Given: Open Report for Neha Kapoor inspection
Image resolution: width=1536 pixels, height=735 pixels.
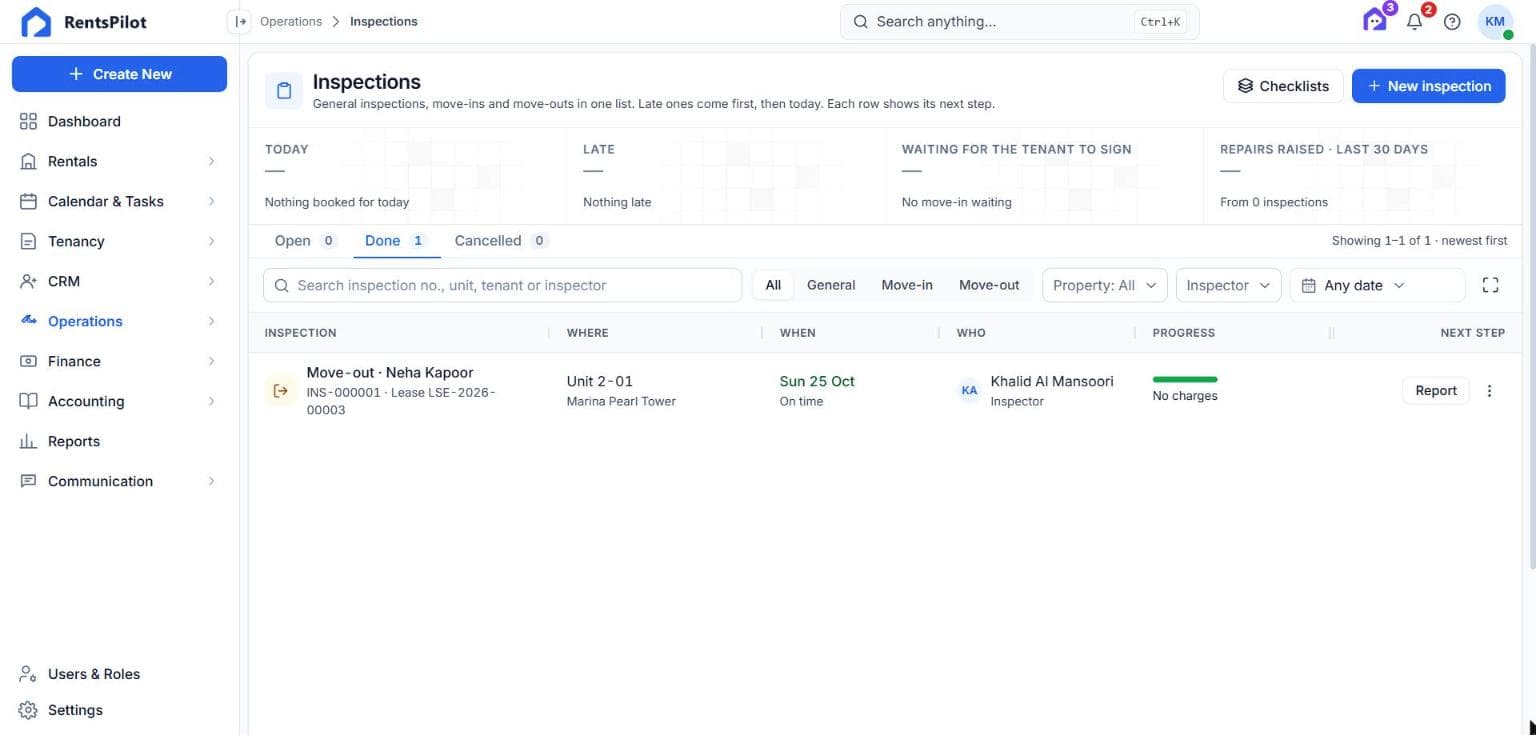Looking at the screenshot, I should coord(1436,391).
